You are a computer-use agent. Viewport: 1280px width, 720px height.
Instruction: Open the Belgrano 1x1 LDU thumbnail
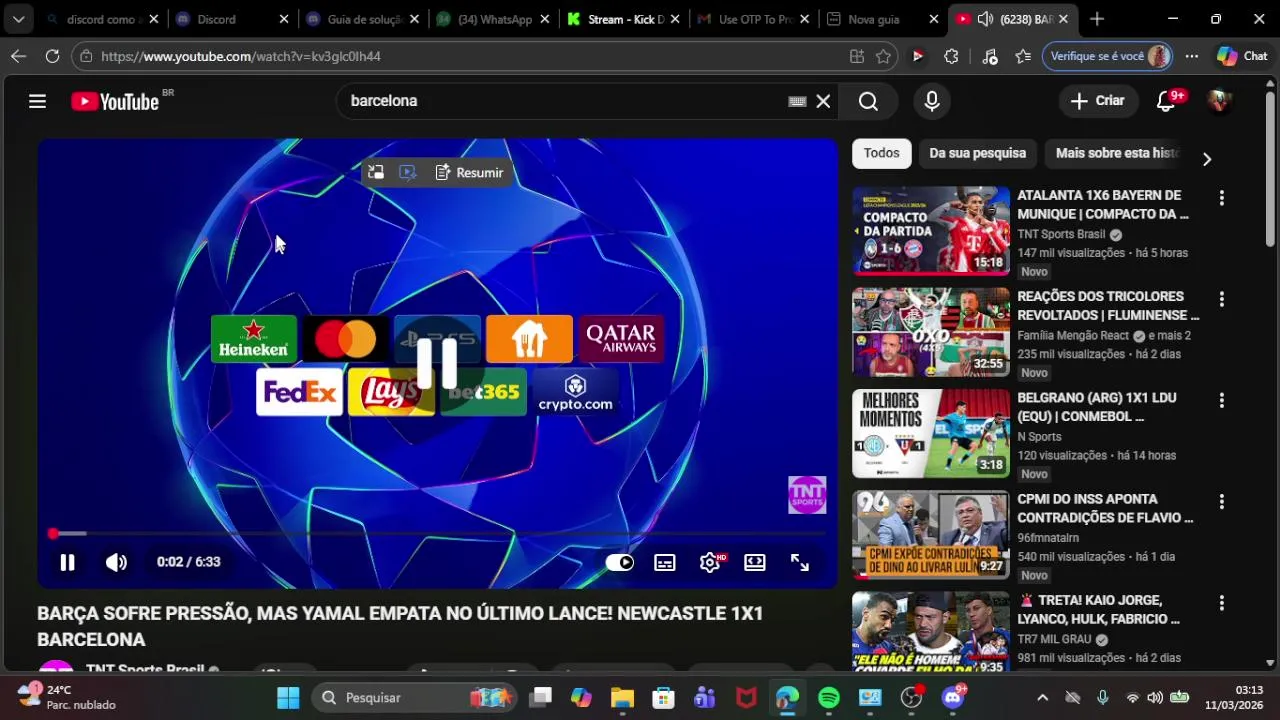pyautogui.click(x=931, y=433)
